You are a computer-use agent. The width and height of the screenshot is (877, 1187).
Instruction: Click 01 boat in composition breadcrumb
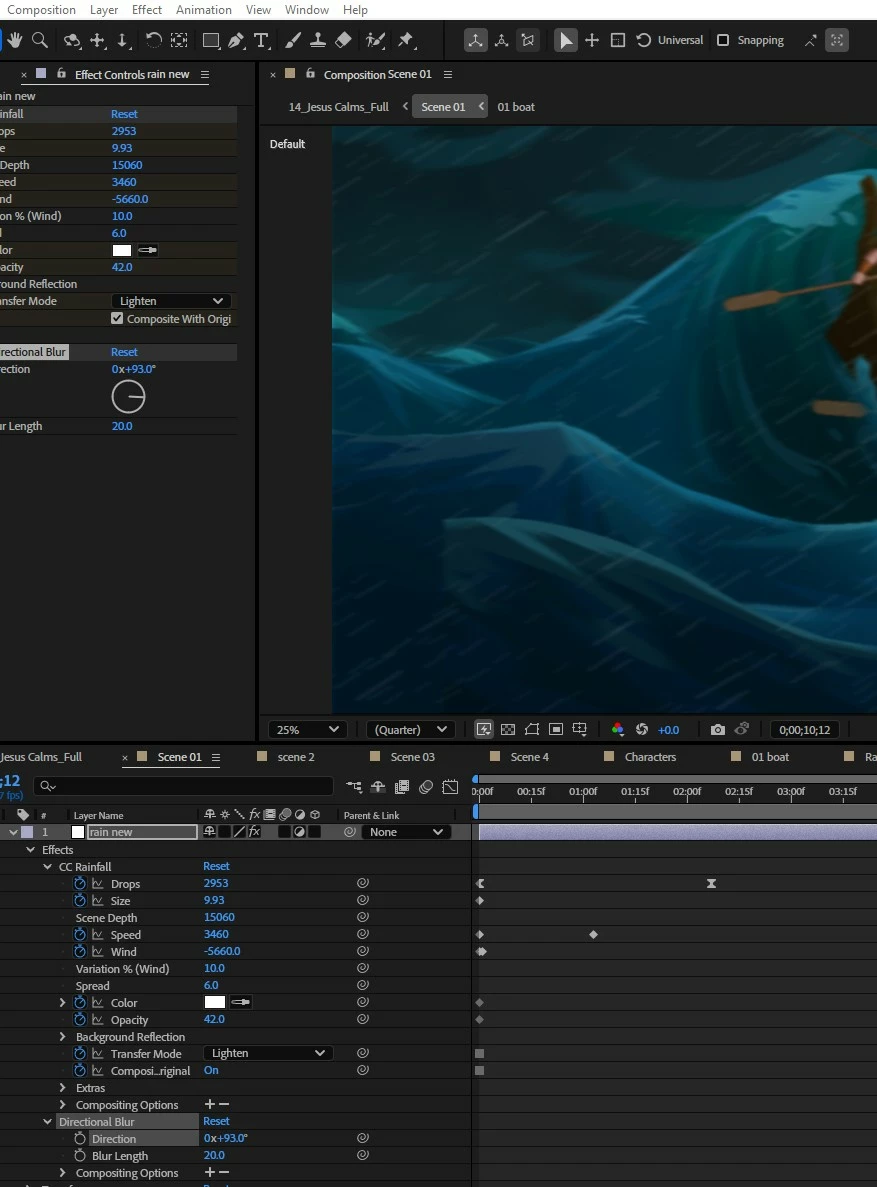click(x=516, y=107)
